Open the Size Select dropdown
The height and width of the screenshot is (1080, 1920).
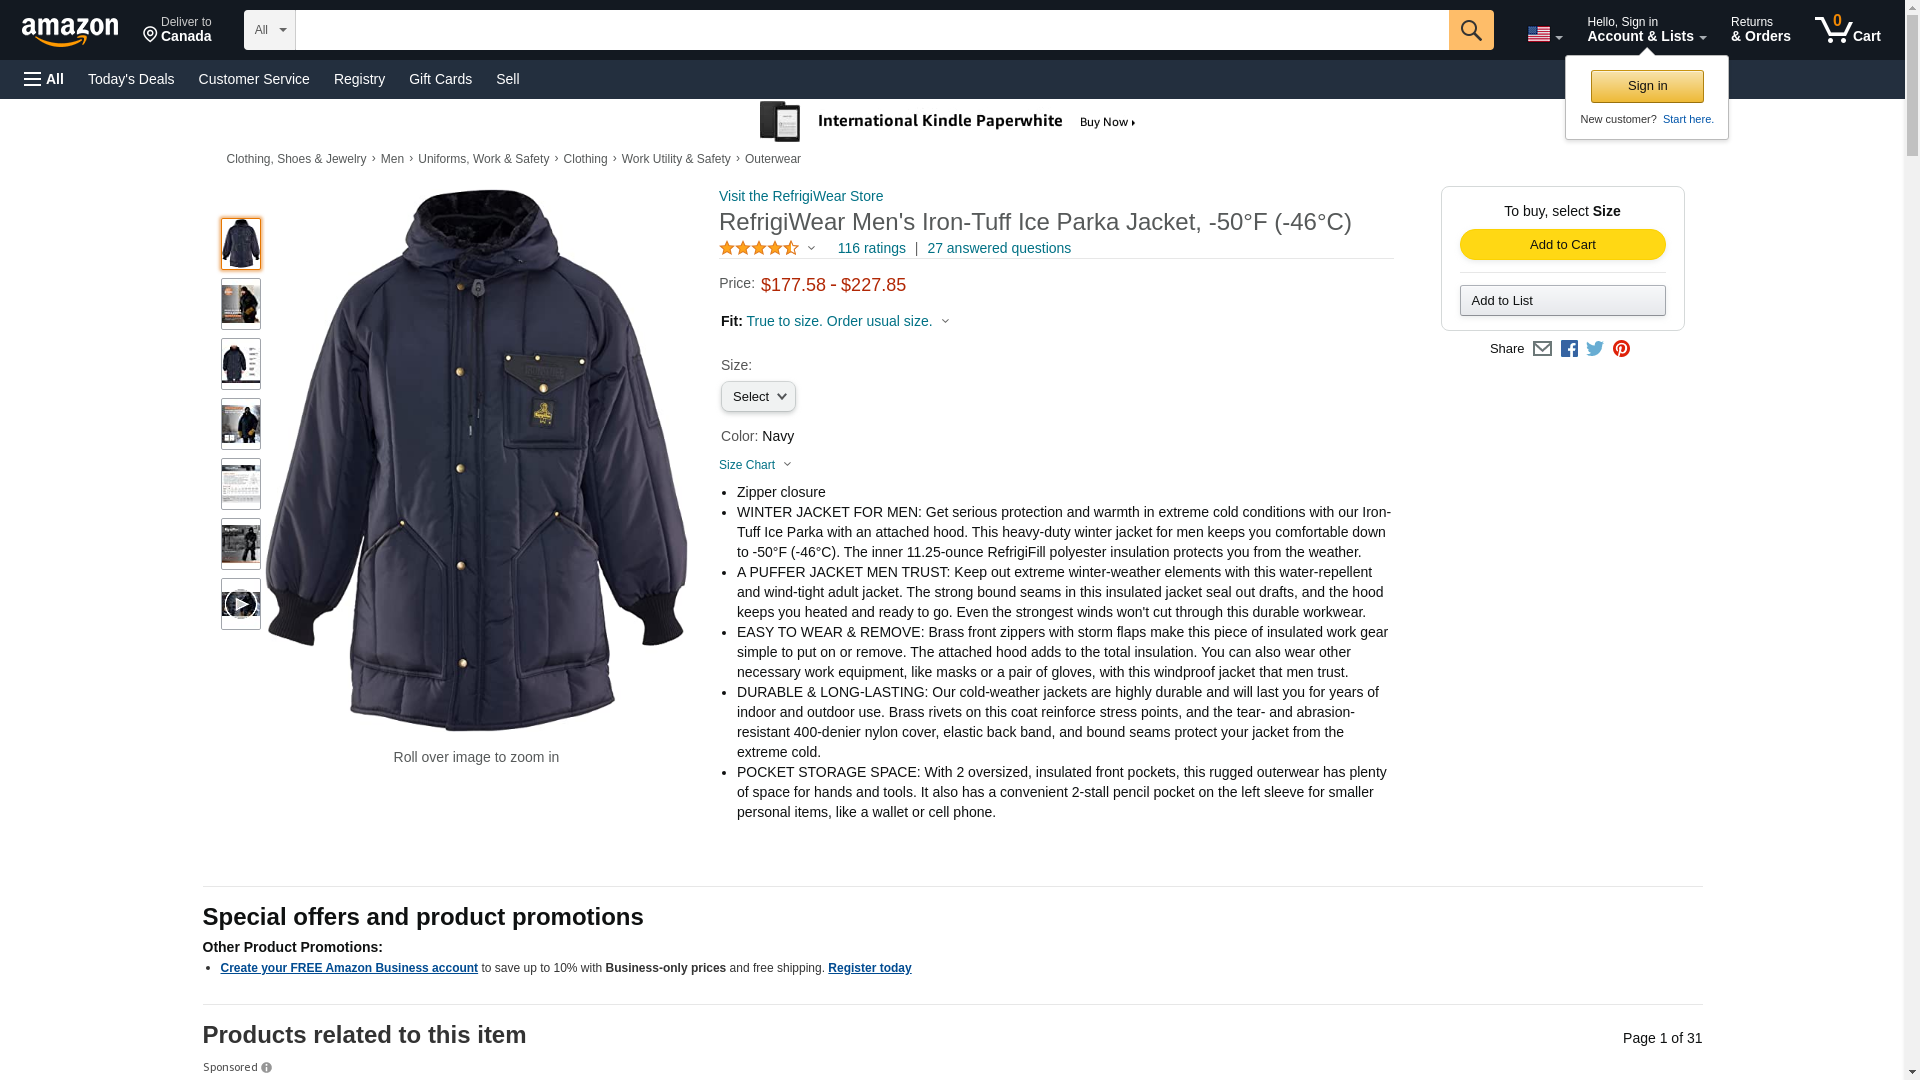pyautogui.click(x=758, y=397)
